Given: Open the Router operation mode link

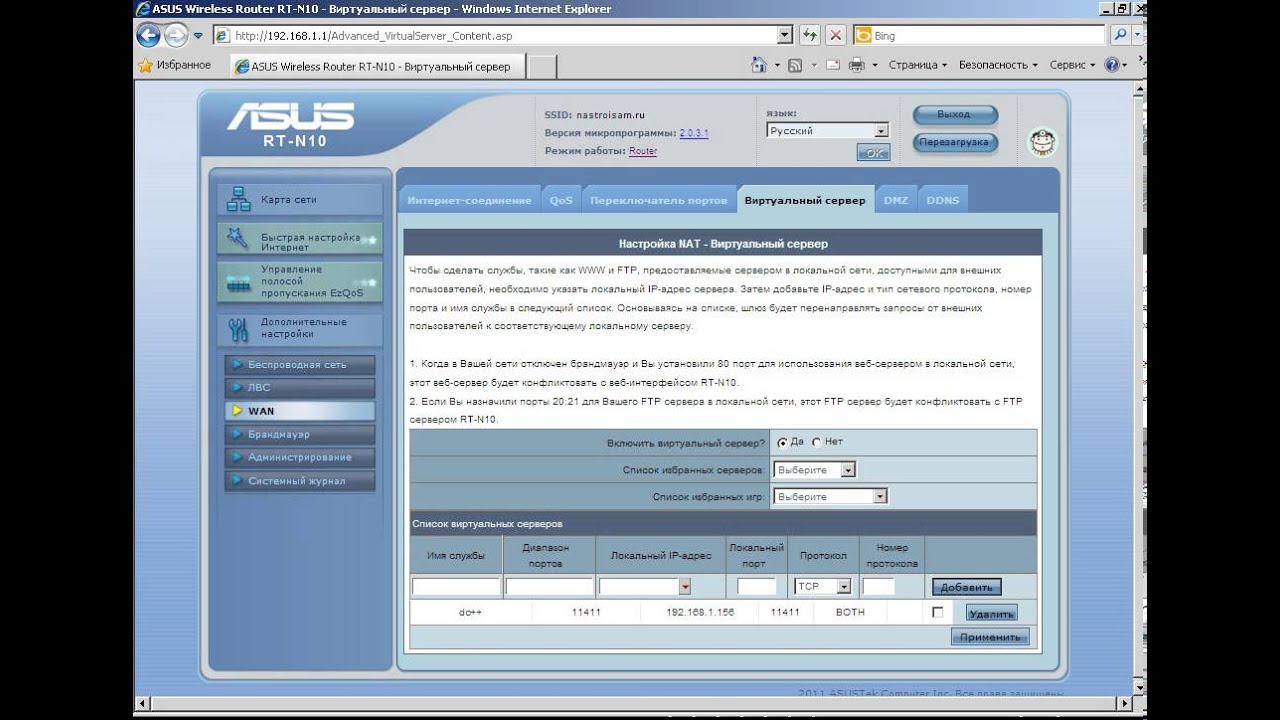Looking at the screenshot, I should (x=643, y=151).
